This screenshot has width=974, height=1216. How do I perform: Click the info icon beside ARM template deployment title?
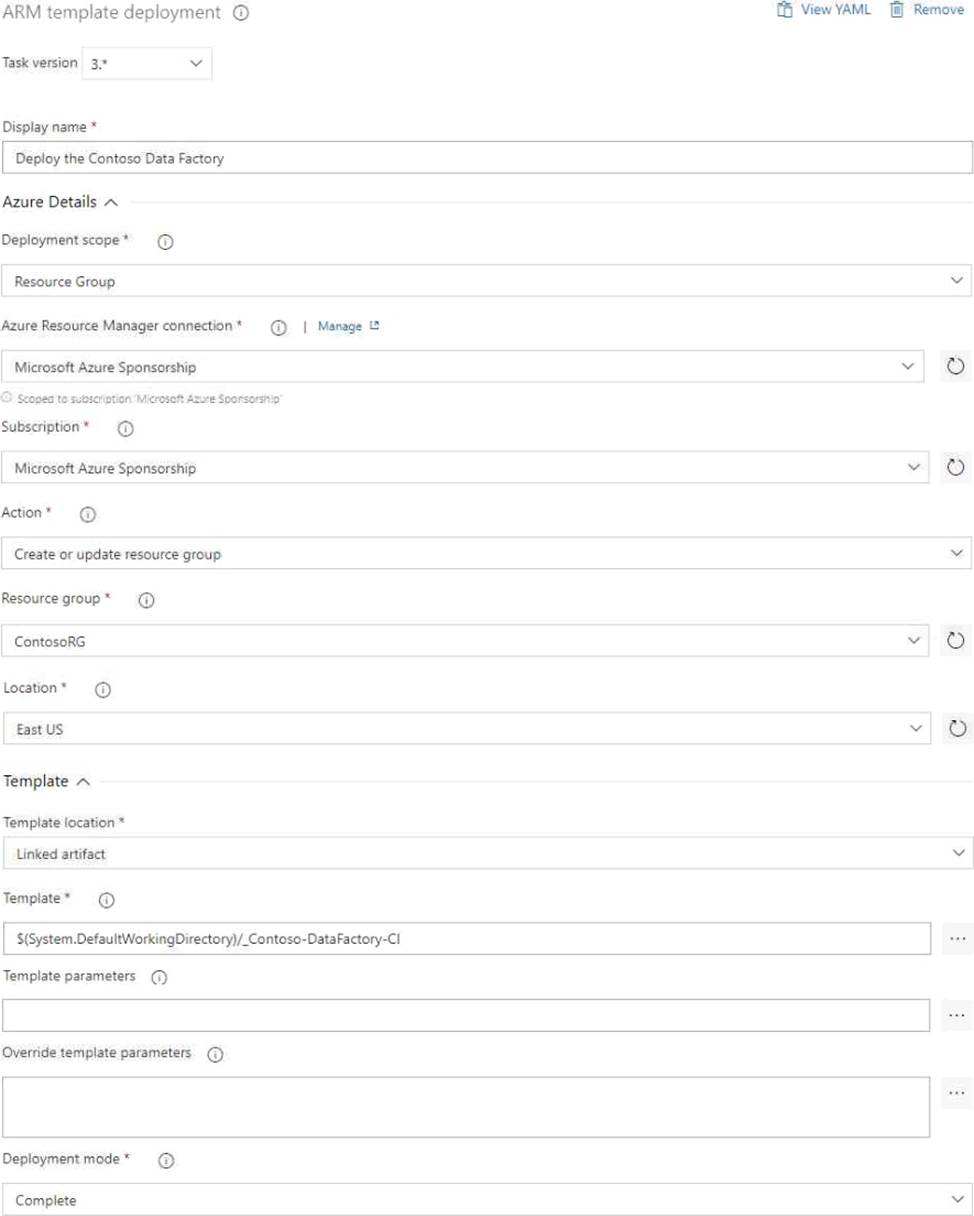pyautogui.click(x=240, y=14)
